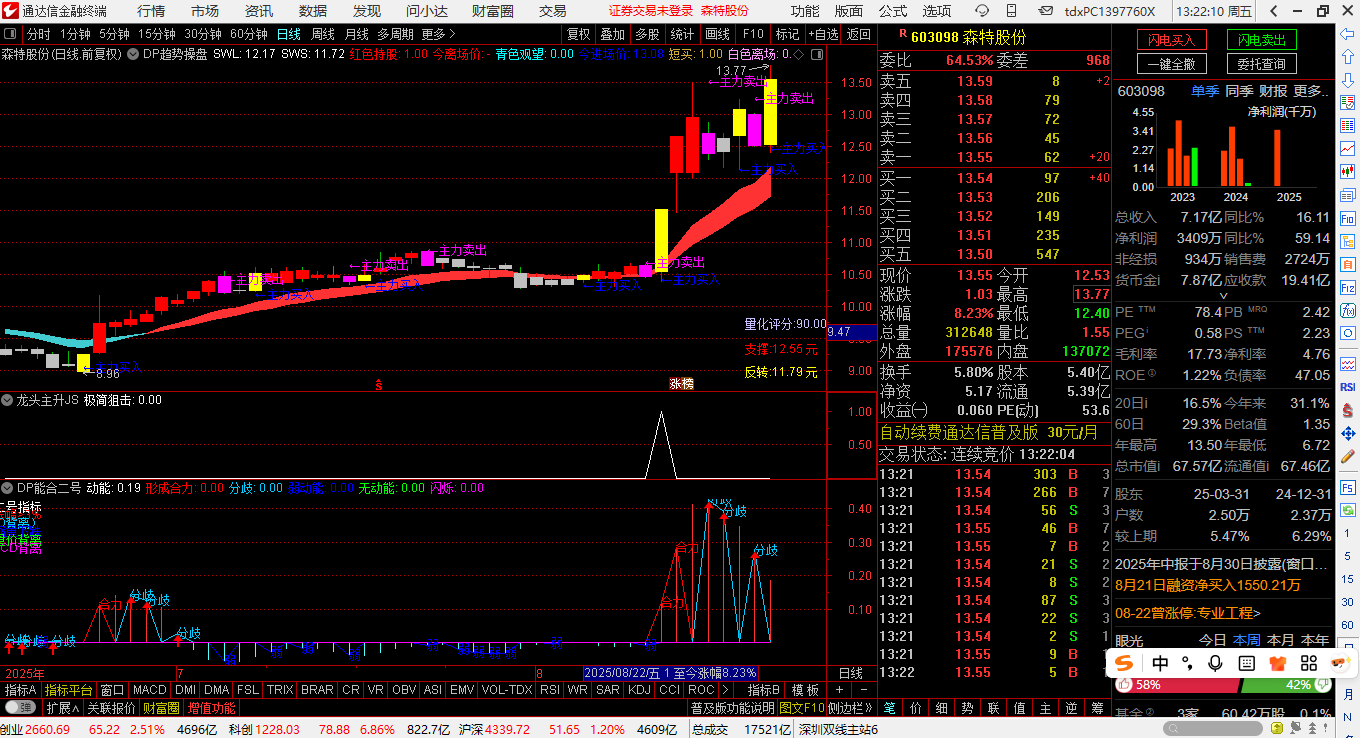Open the Sogou skin shirt icon
This screenshot has width=1360, height=738.
pos(1278,663)
